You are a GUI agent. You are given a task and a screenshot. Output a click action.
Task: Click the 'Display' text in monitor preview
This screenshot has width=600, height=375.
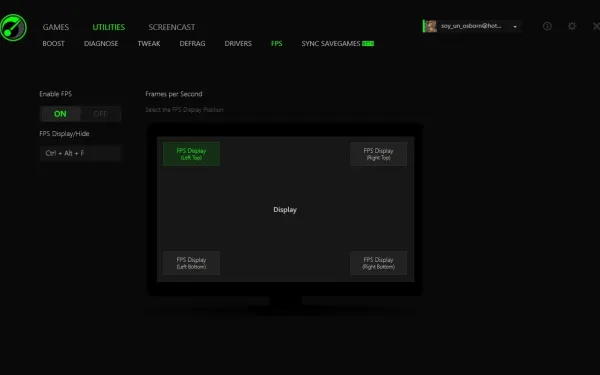pos(285,210)
